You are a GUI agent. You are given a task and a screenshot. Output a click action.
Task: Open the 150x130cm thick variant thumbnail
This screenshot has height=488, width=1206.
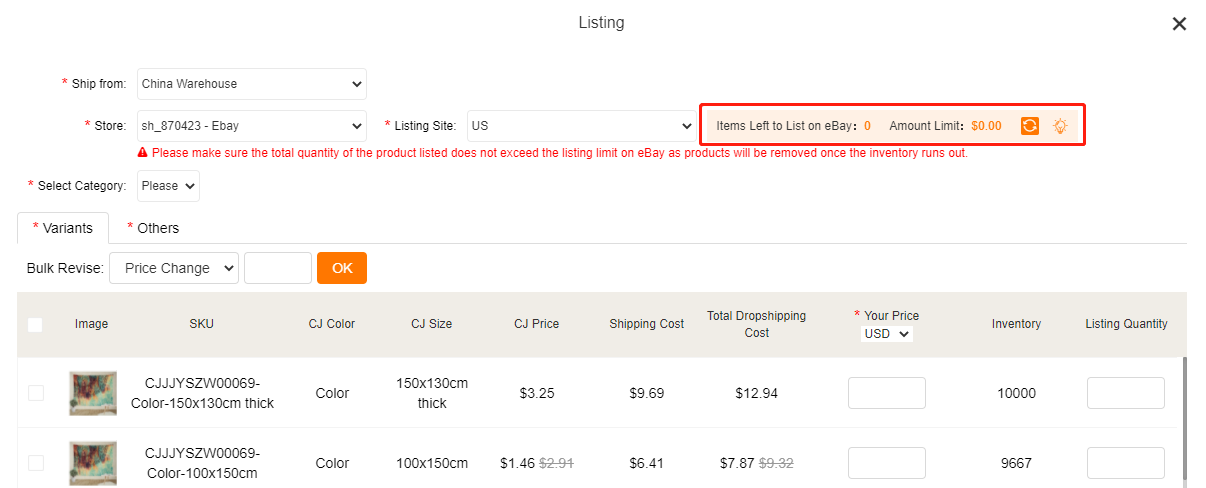click(92, 393)
